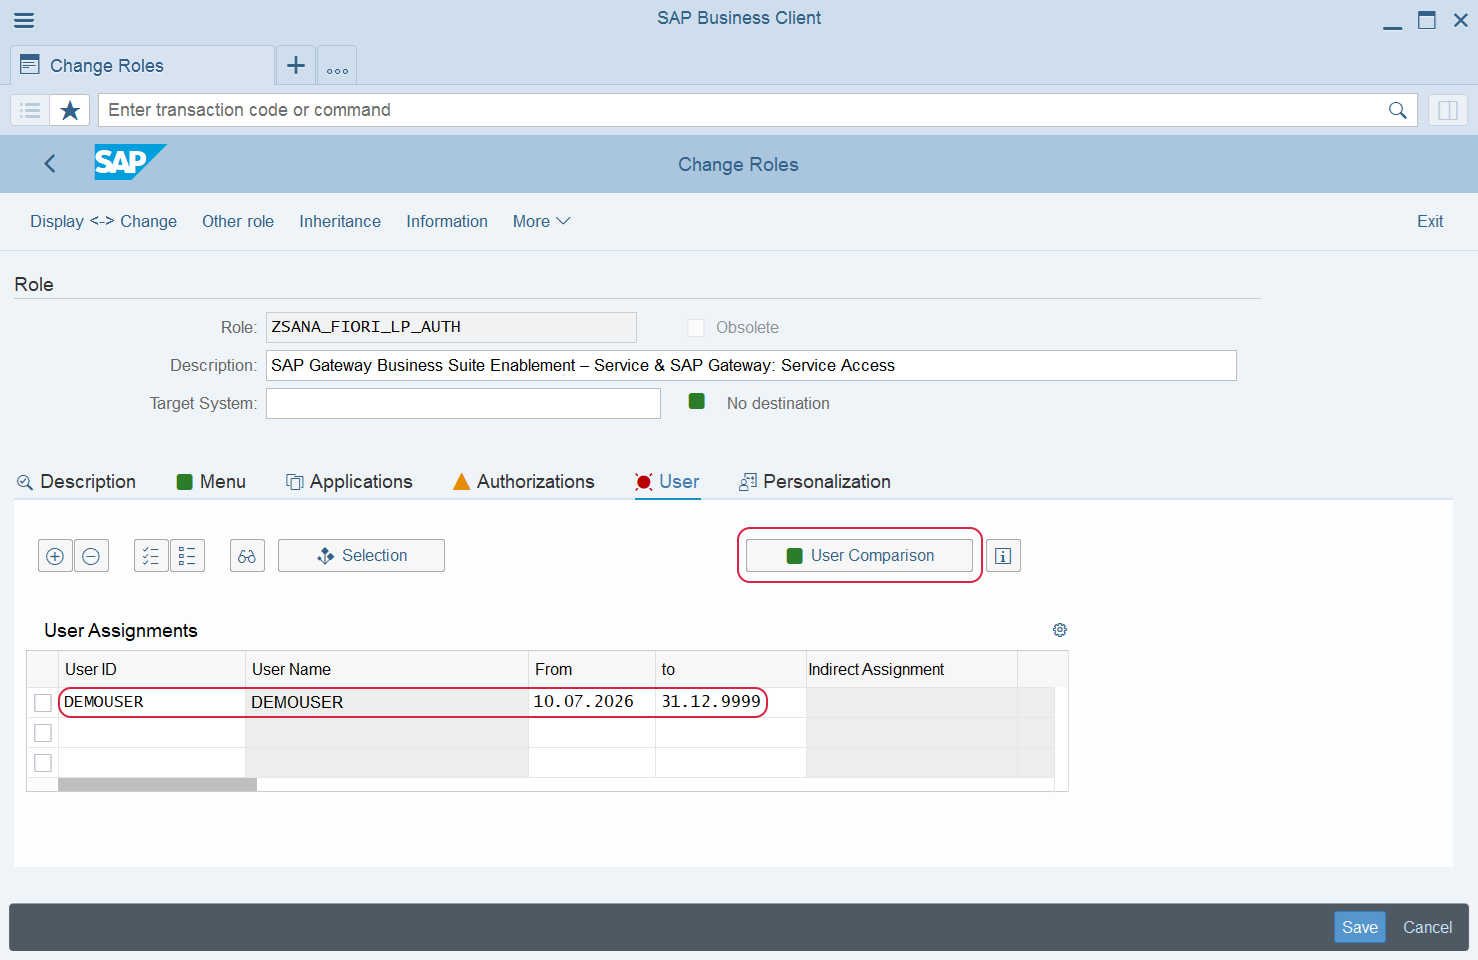Screen dimensions: 1478x960
Task: Open the Other role menu item
Action: (238, 222)
